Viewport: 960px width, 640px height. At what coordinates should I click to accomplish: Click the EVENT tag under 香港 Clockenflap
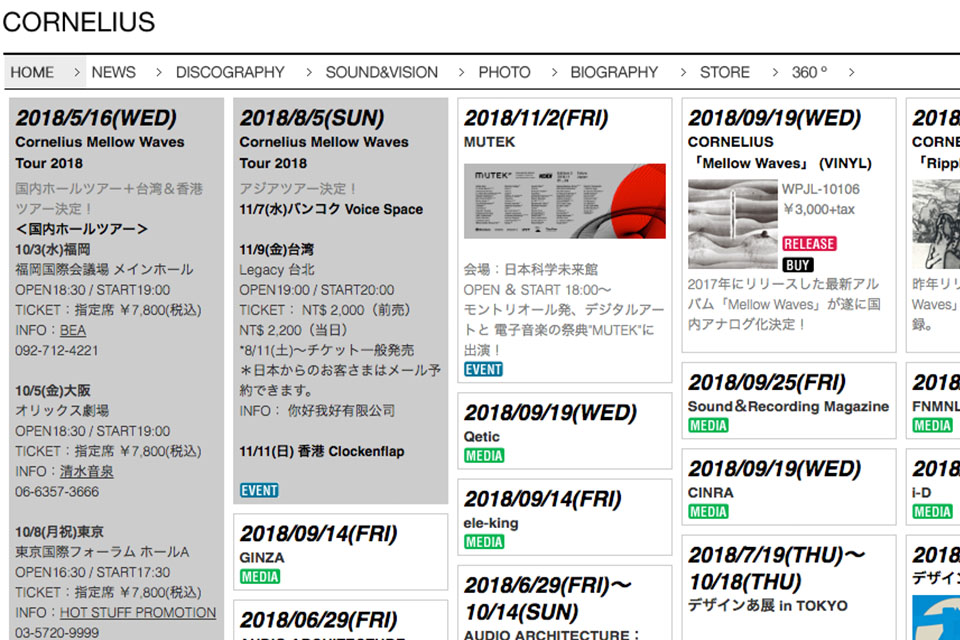pyautogui.click(x=259, y=491)
